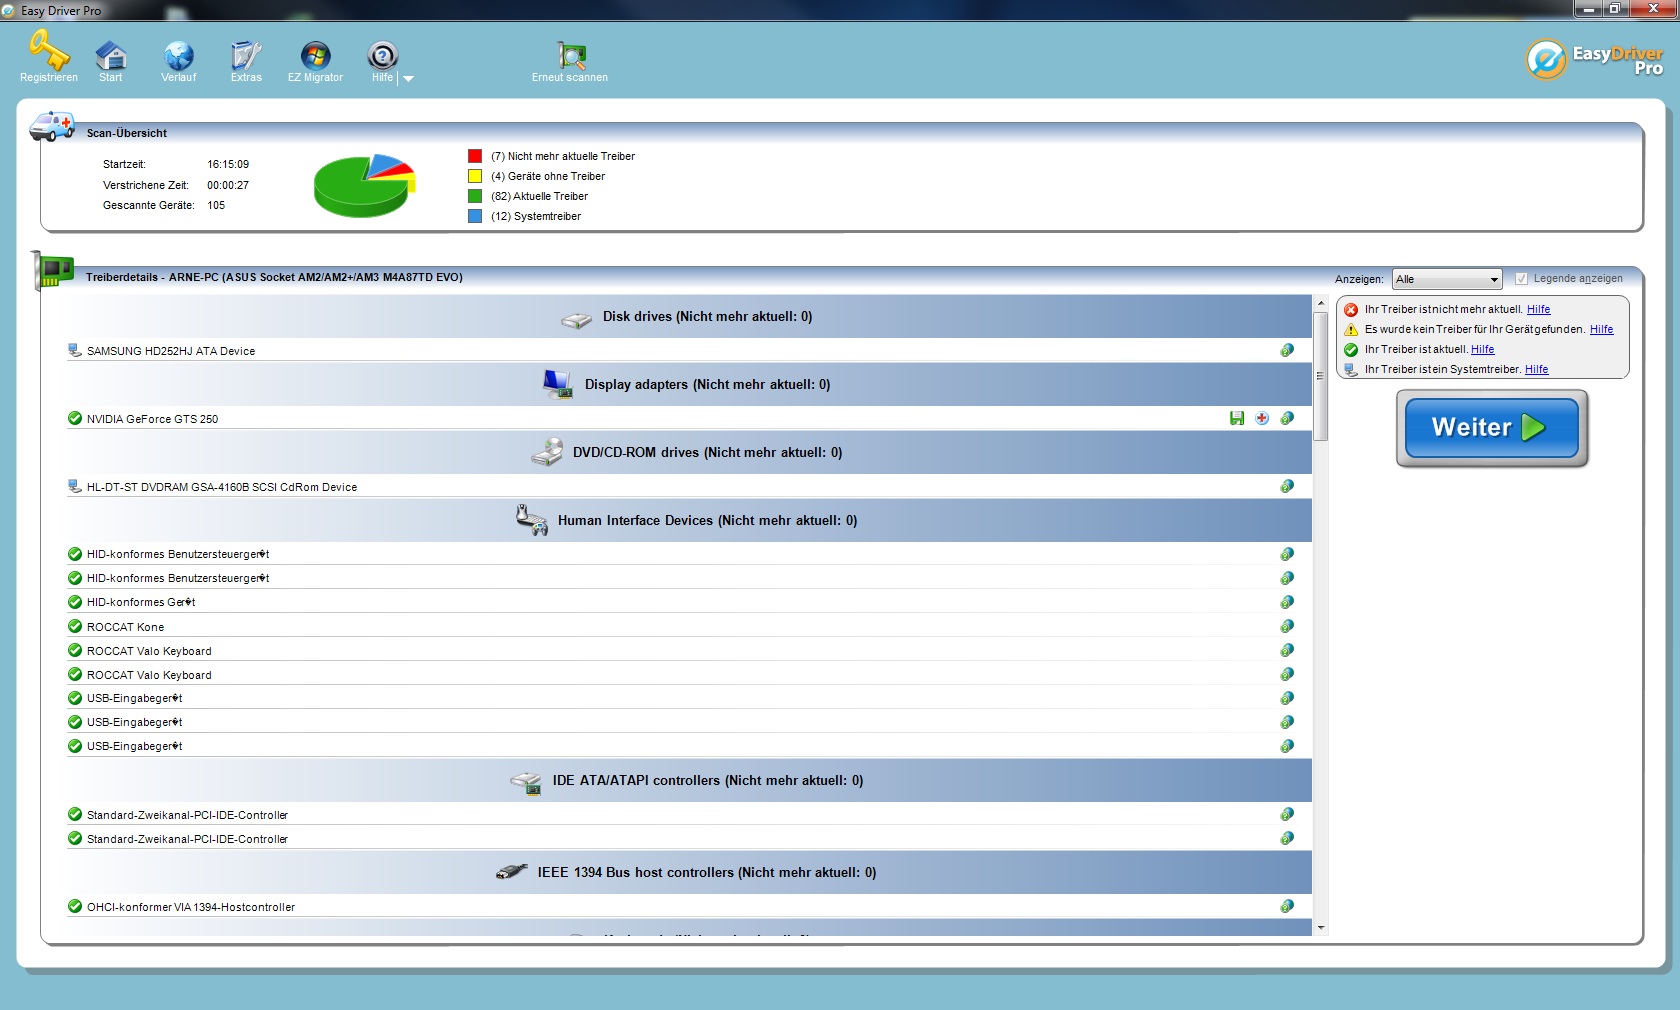Click red swatch for outdated drivers
Viewport: 1680px width, 1010px height.
475,156
